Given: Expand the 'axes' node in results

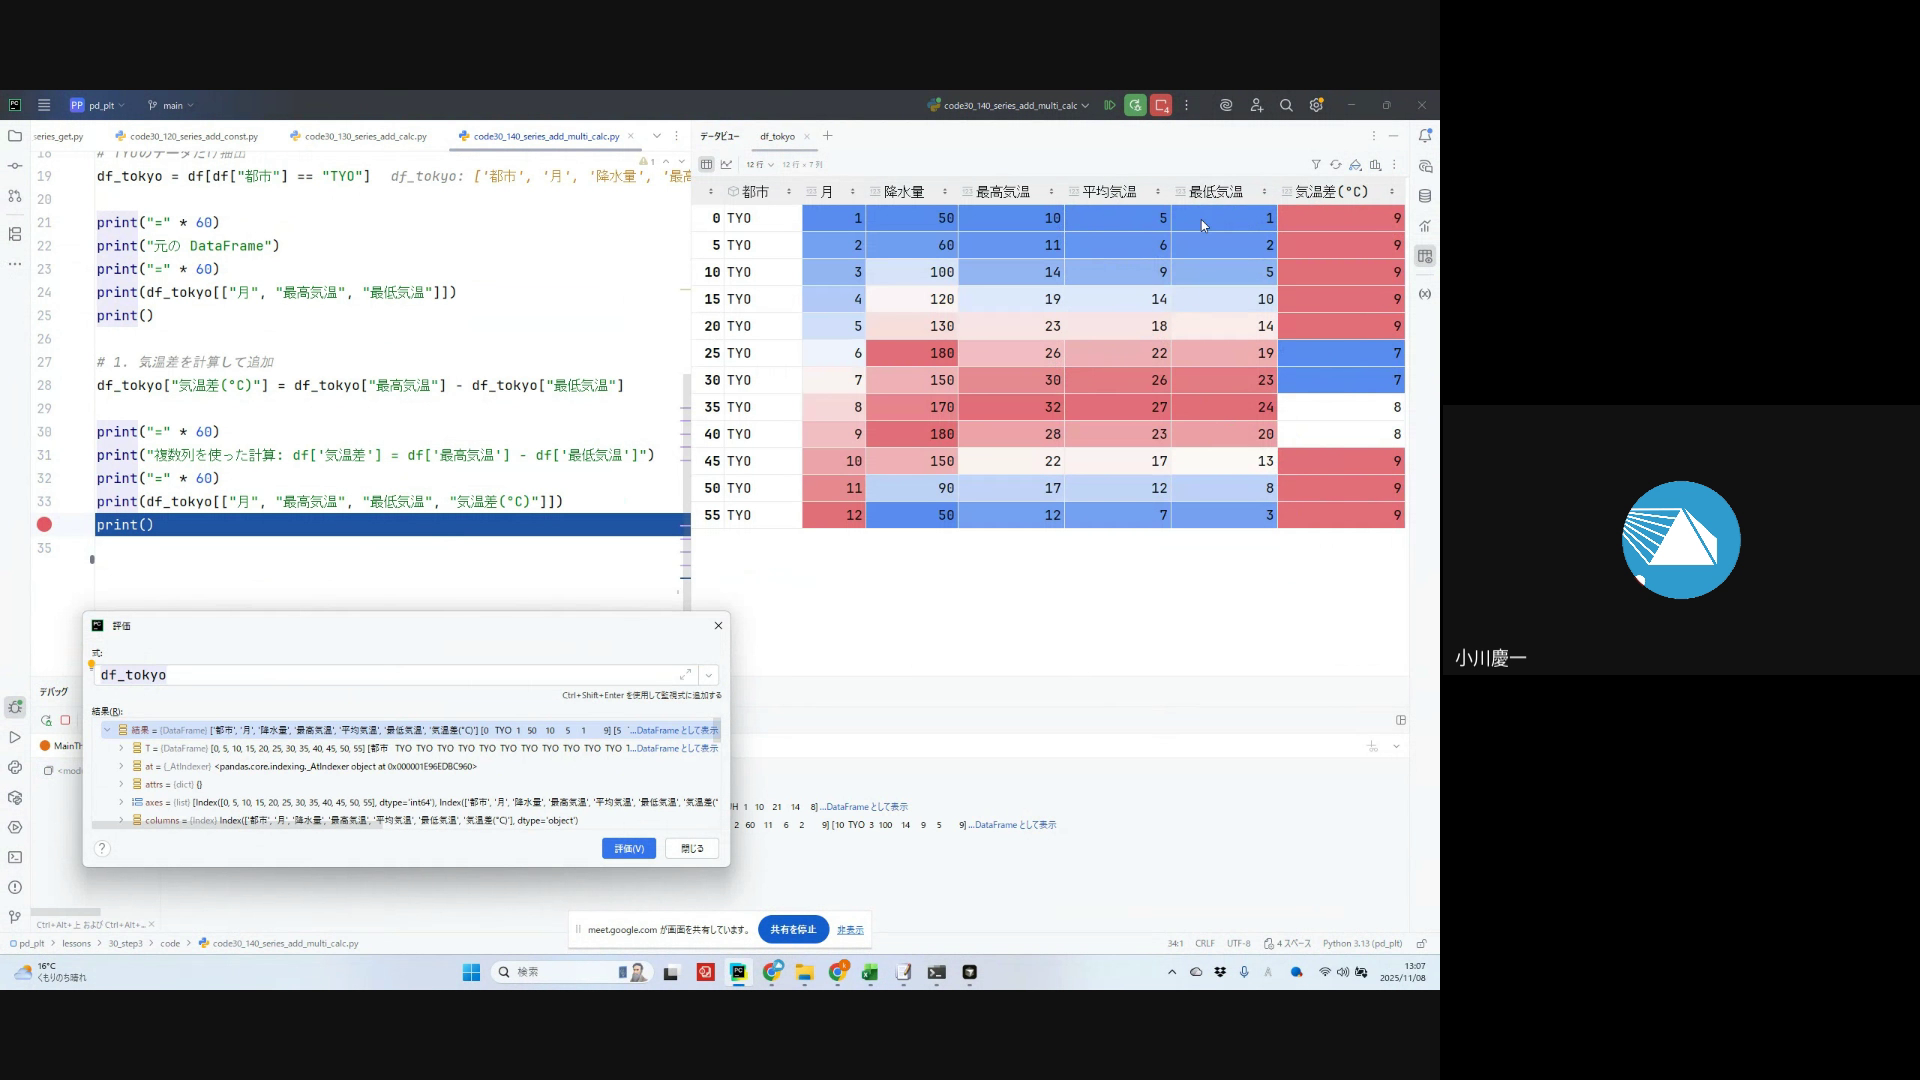Looking at the screenshot, I should pyautogui.click(x=122, y=802).
